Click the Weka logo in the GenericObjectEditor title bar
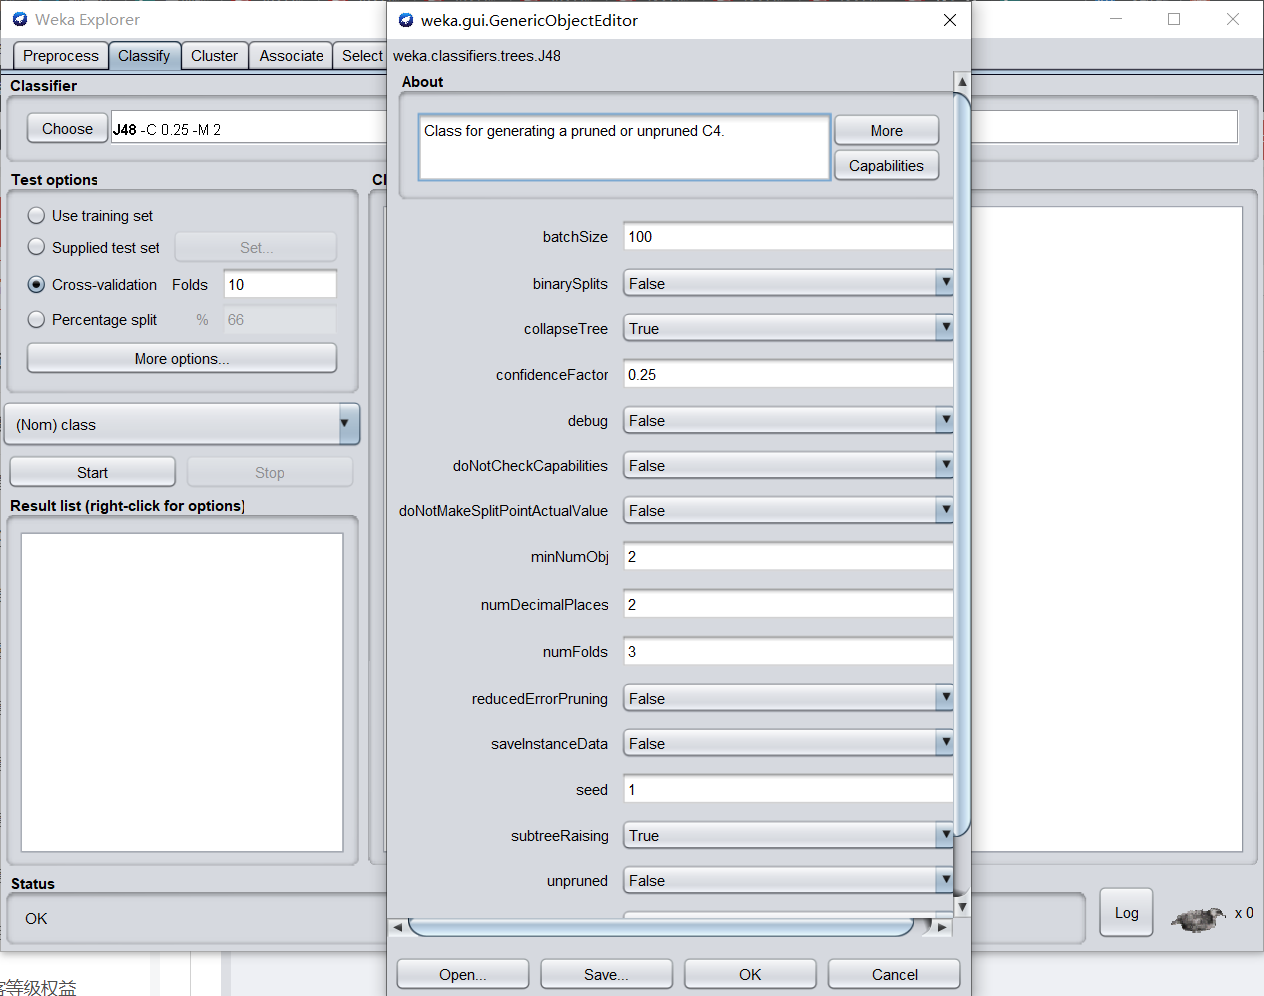Screen dimensions: 1264x996 click(x=405, y=20)
